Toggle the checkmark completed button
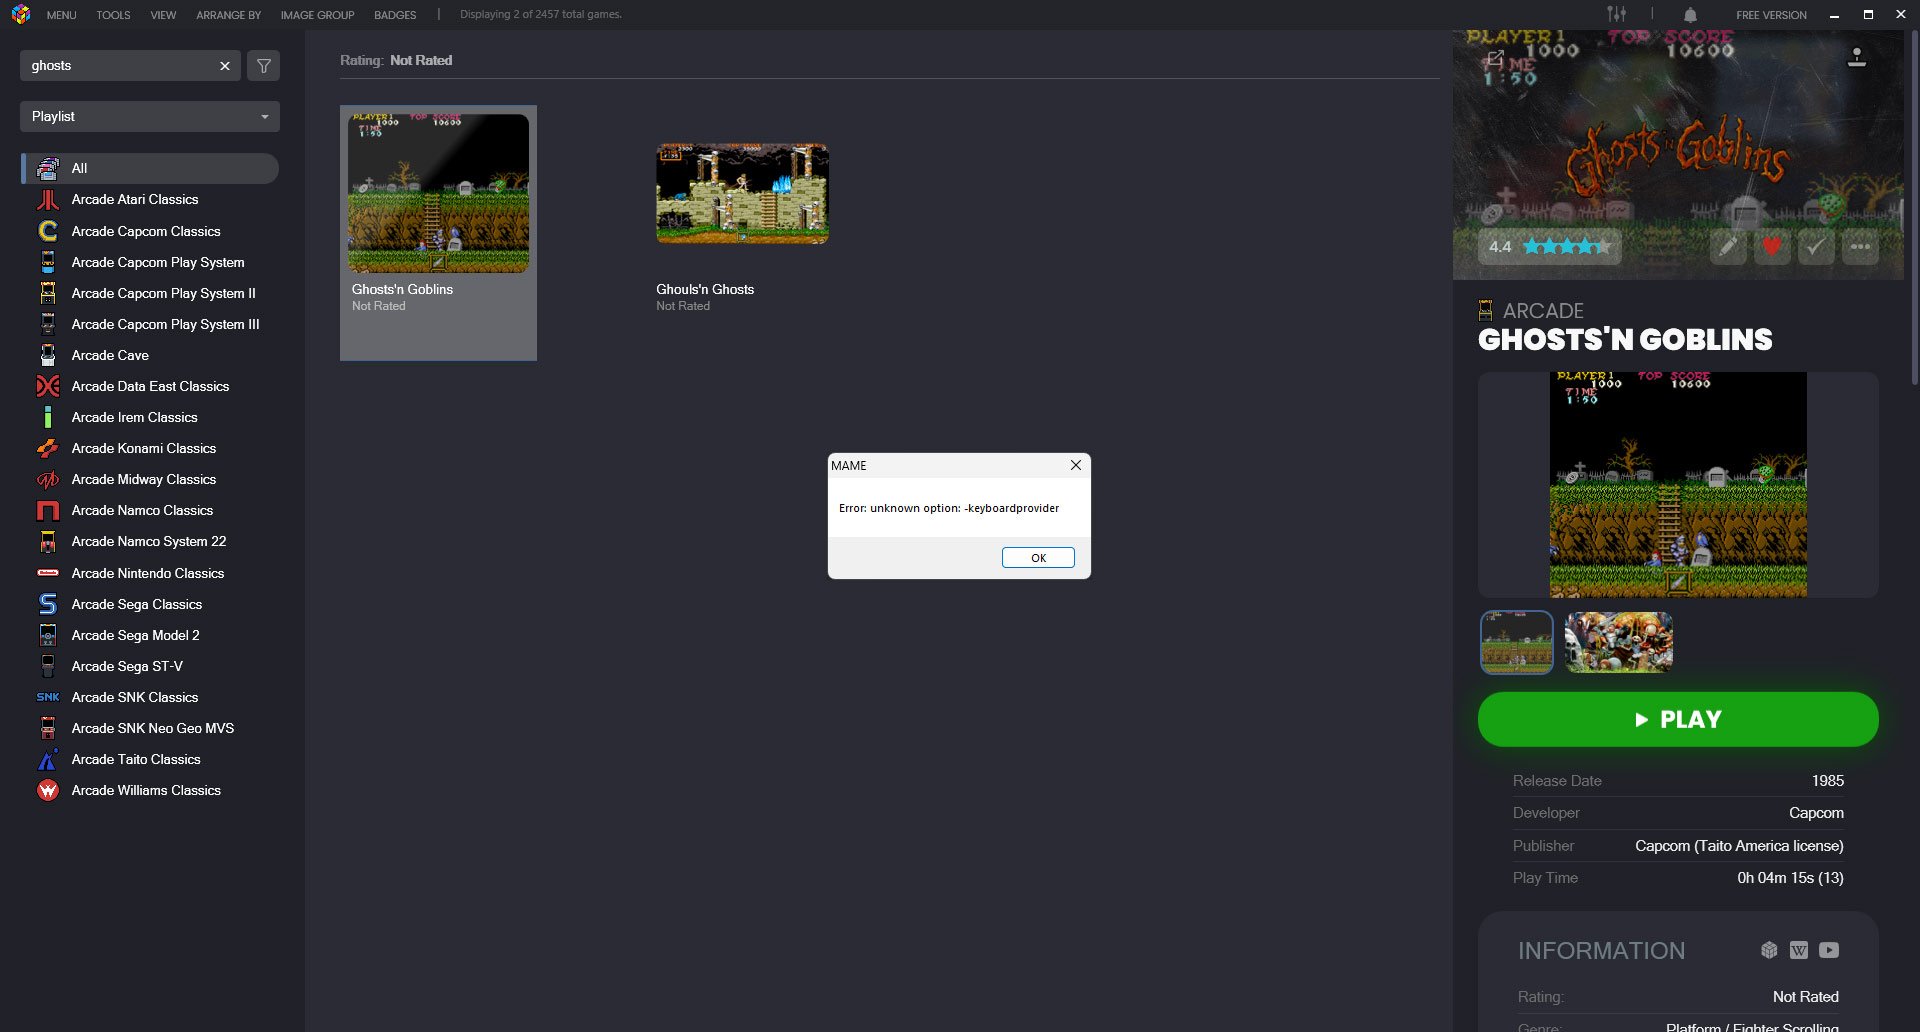Image resolution: width=1920 pixels, height=1032 pixels. pyautogui.click(x=1815, y=246)
